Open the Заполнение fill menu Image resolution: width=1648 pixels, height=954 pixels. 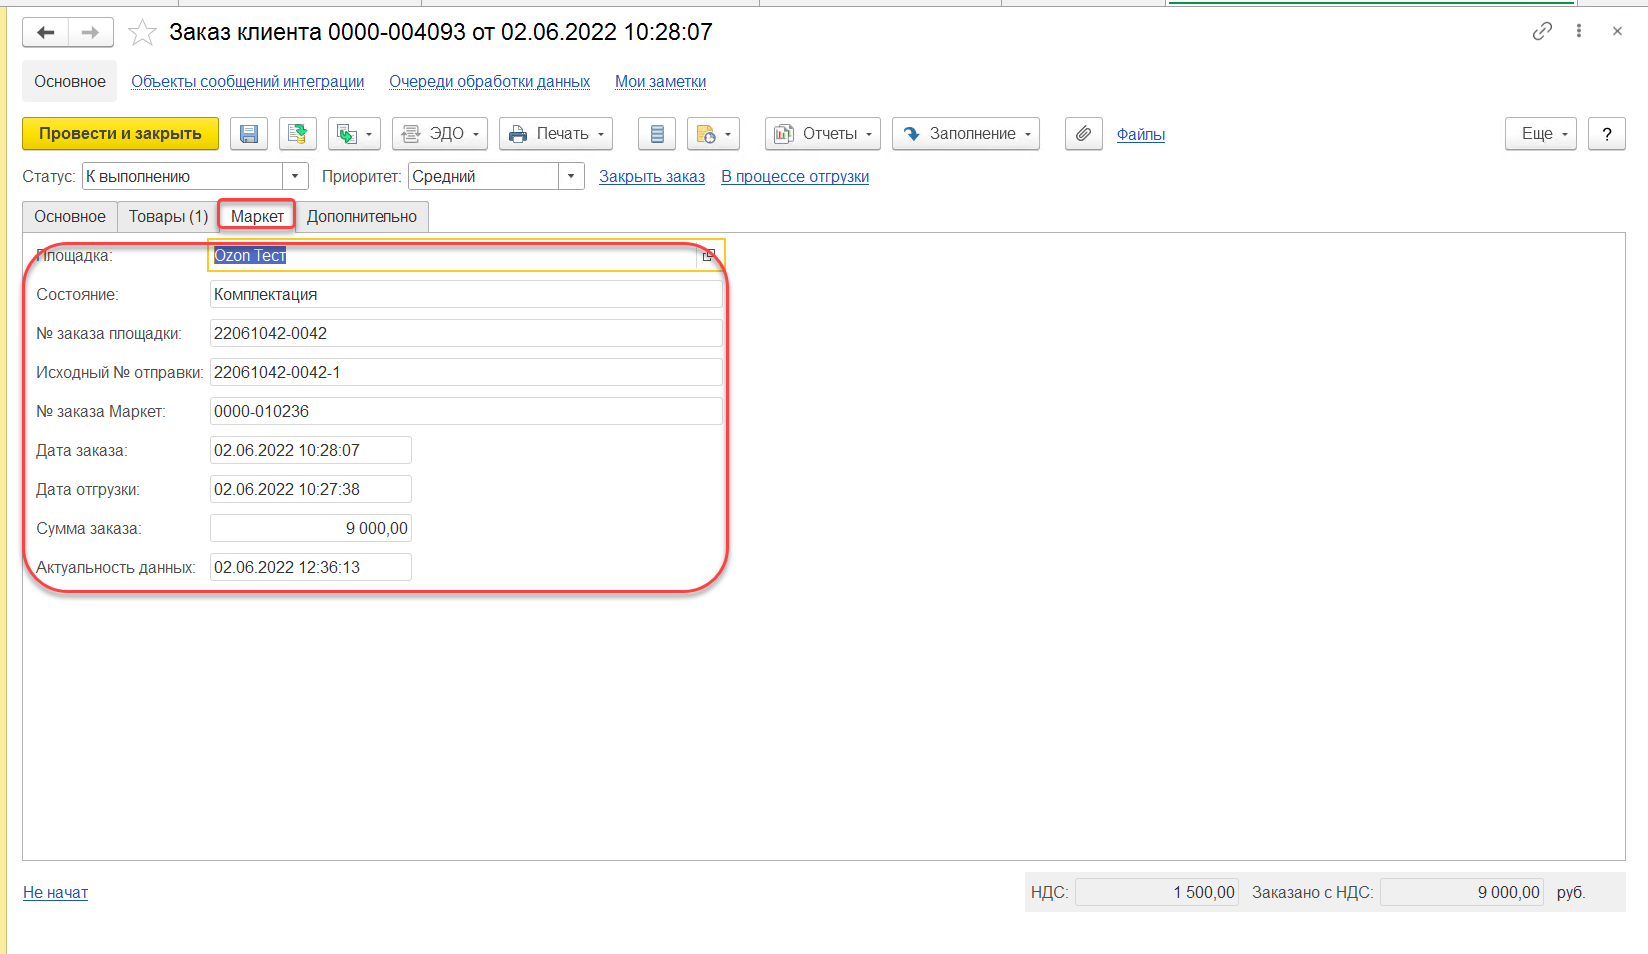(966, 134)
